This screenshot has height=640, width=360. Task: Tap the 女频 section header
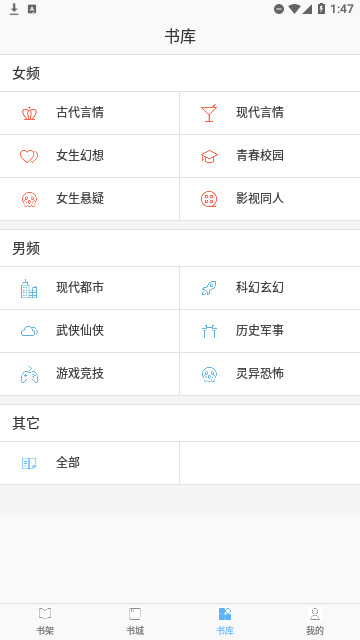coord(26,73)
